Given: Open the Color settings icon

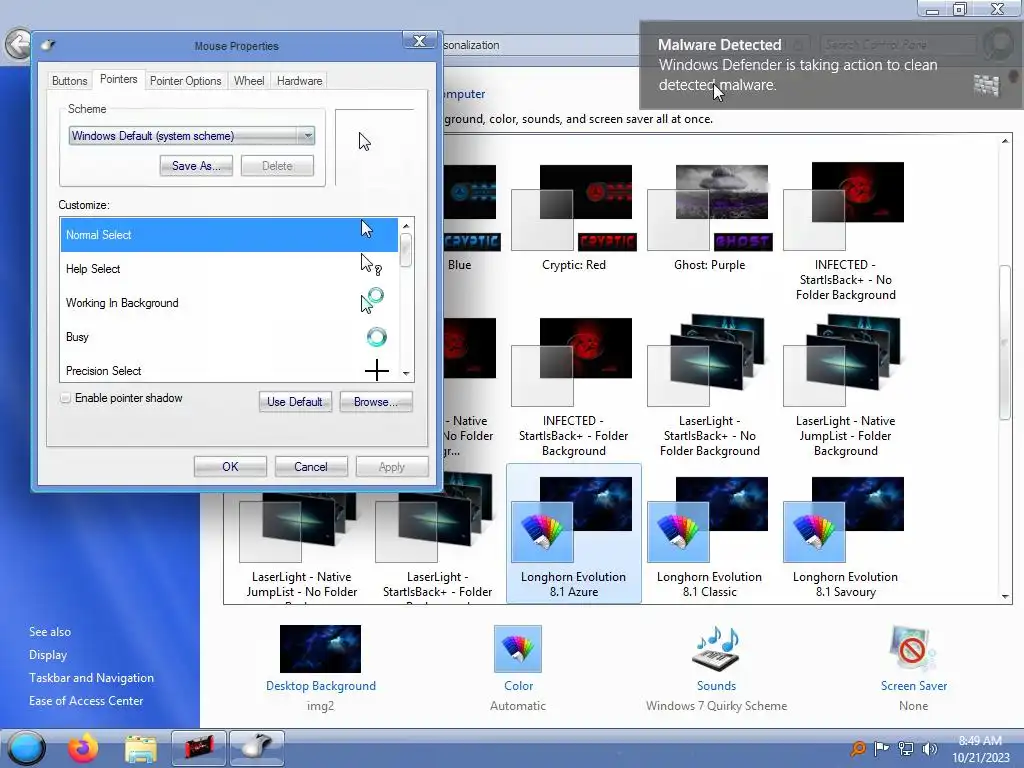Looking at the screenshot, I should 518,648.
